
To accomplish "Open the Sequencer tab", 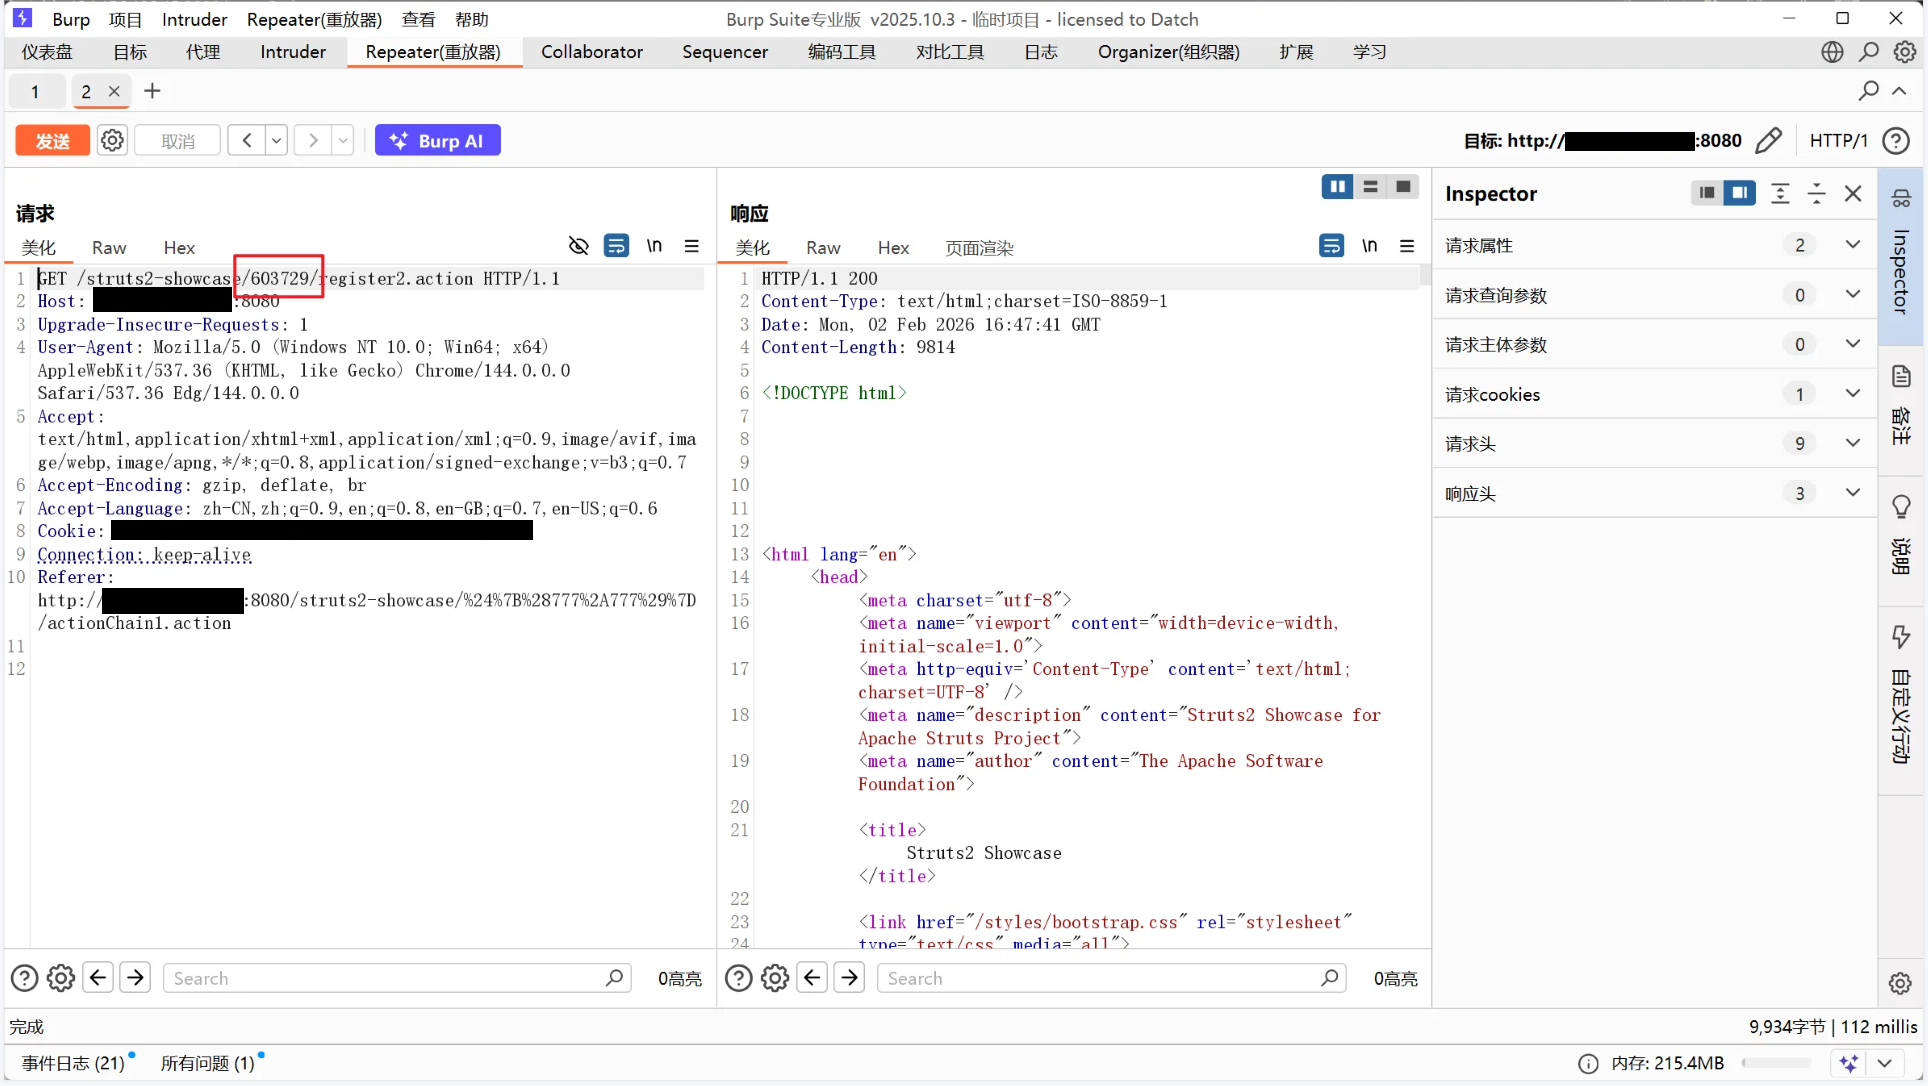I will click(725, 52).
